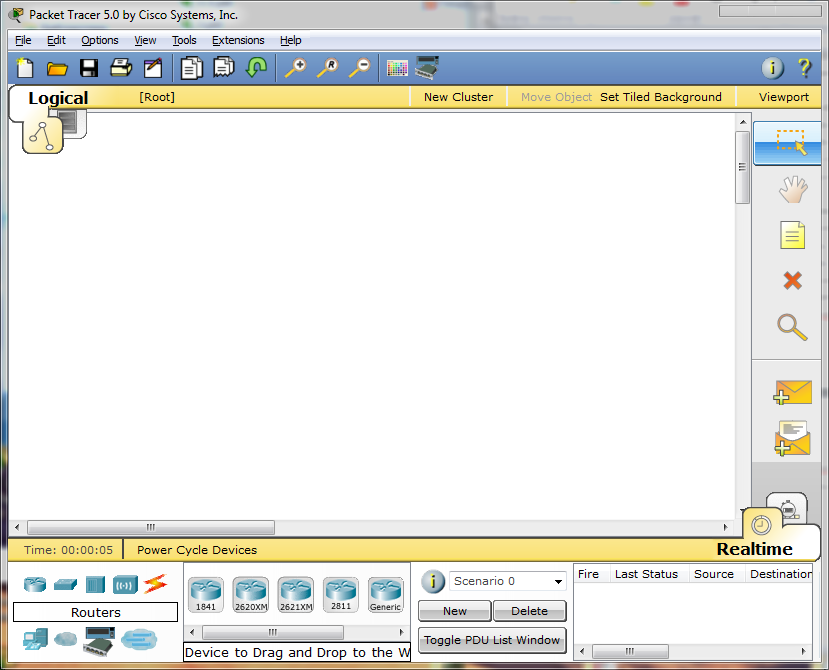This screenshot has height=670, width=829.
Task: Open a file with the folder icon
Action: point(57,68)
